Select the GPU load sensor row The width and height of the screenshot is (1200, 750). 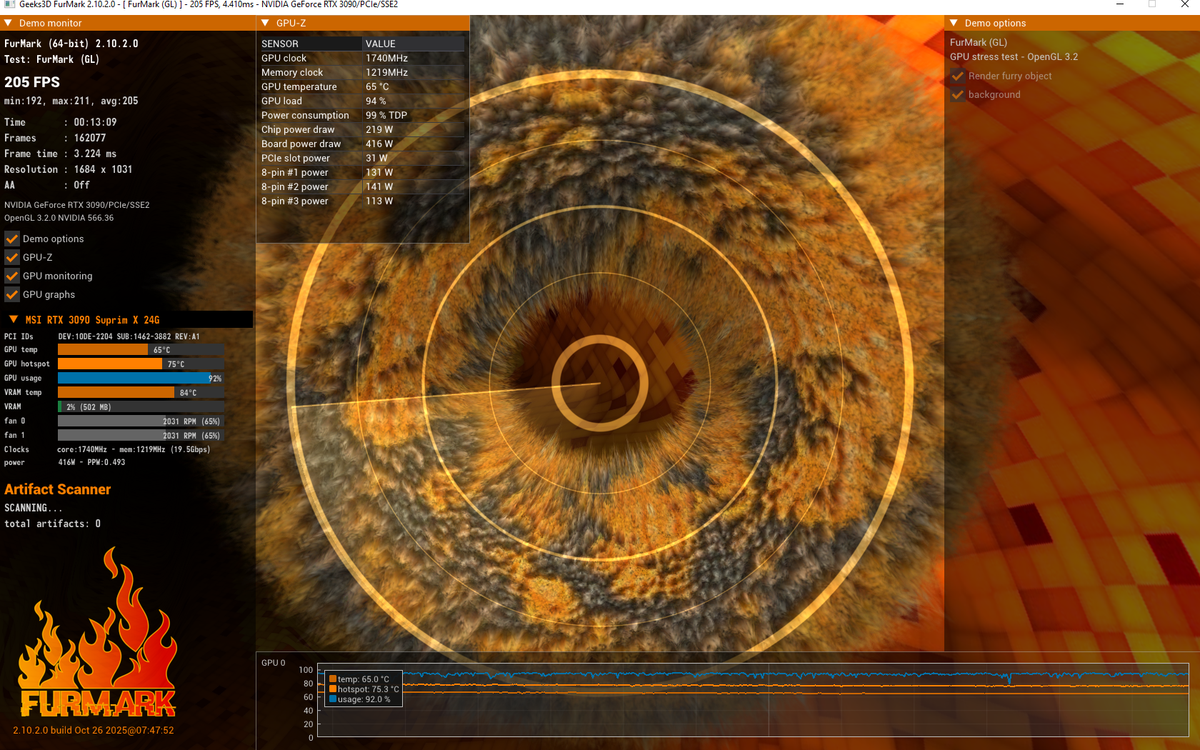coord(362,101)
